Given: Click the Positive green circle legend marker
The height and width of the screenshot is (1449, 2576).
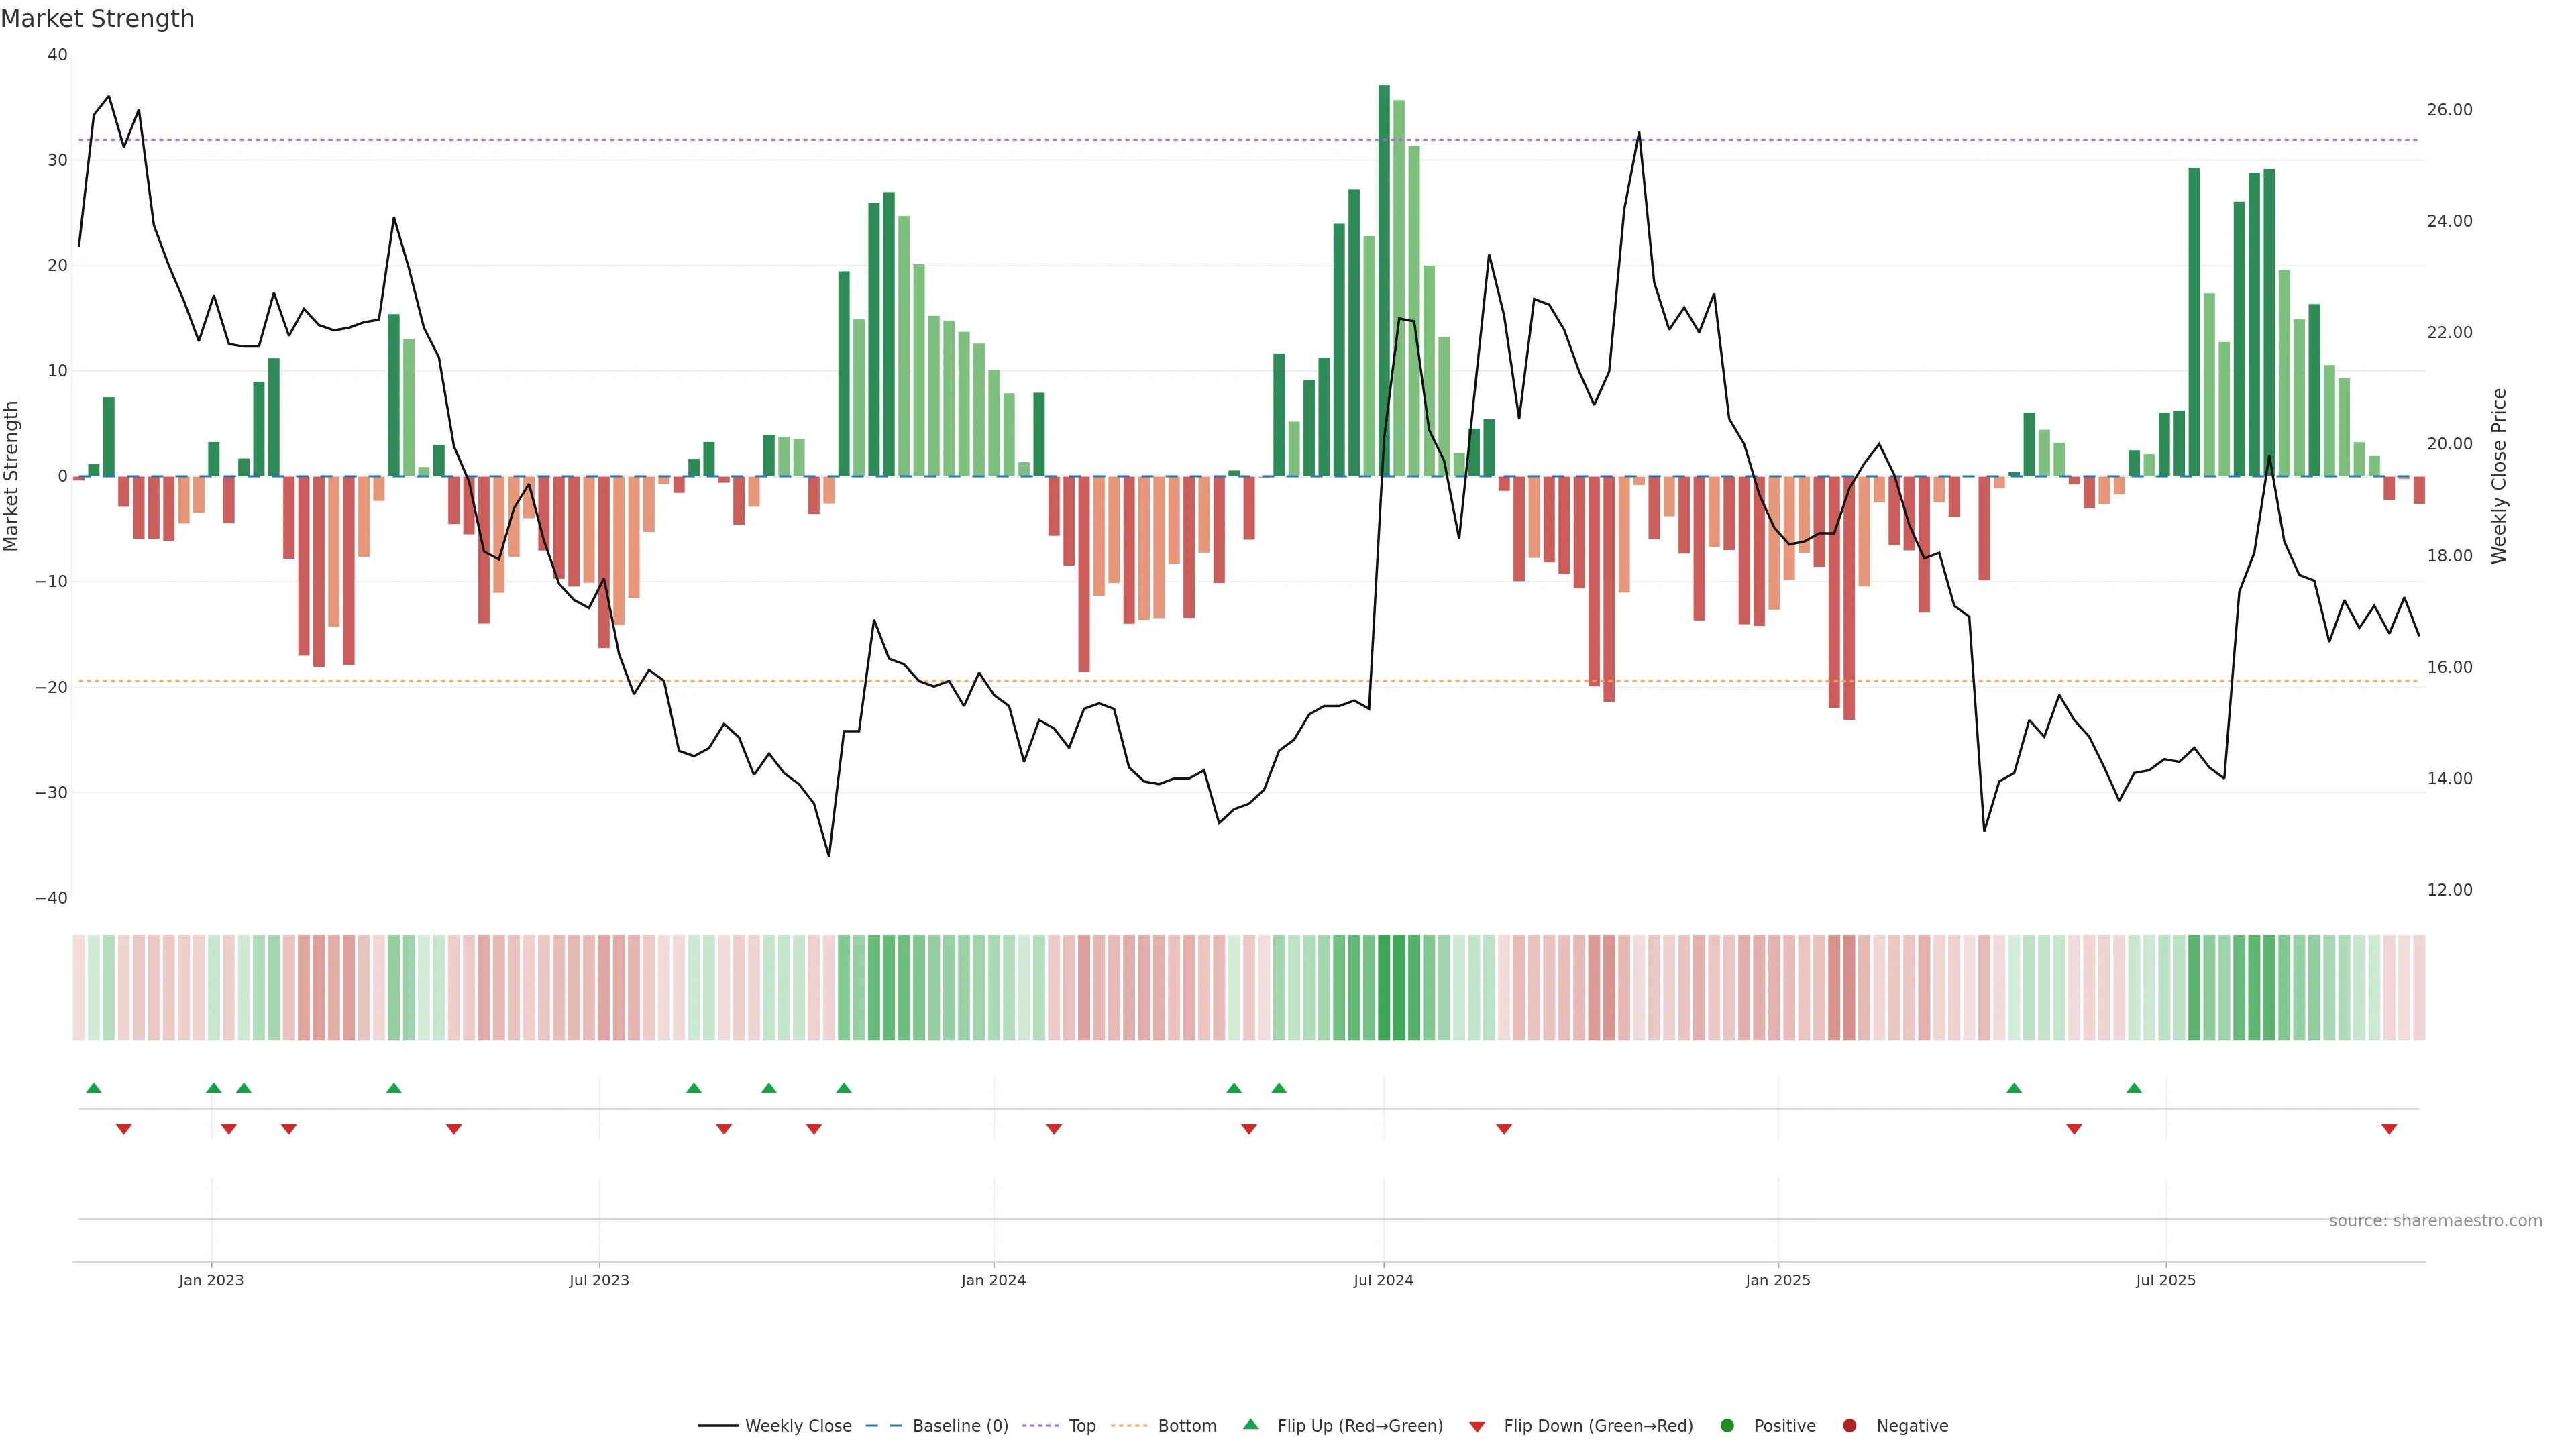Looking at the screenshot, I should (x=1727, y=1426).
